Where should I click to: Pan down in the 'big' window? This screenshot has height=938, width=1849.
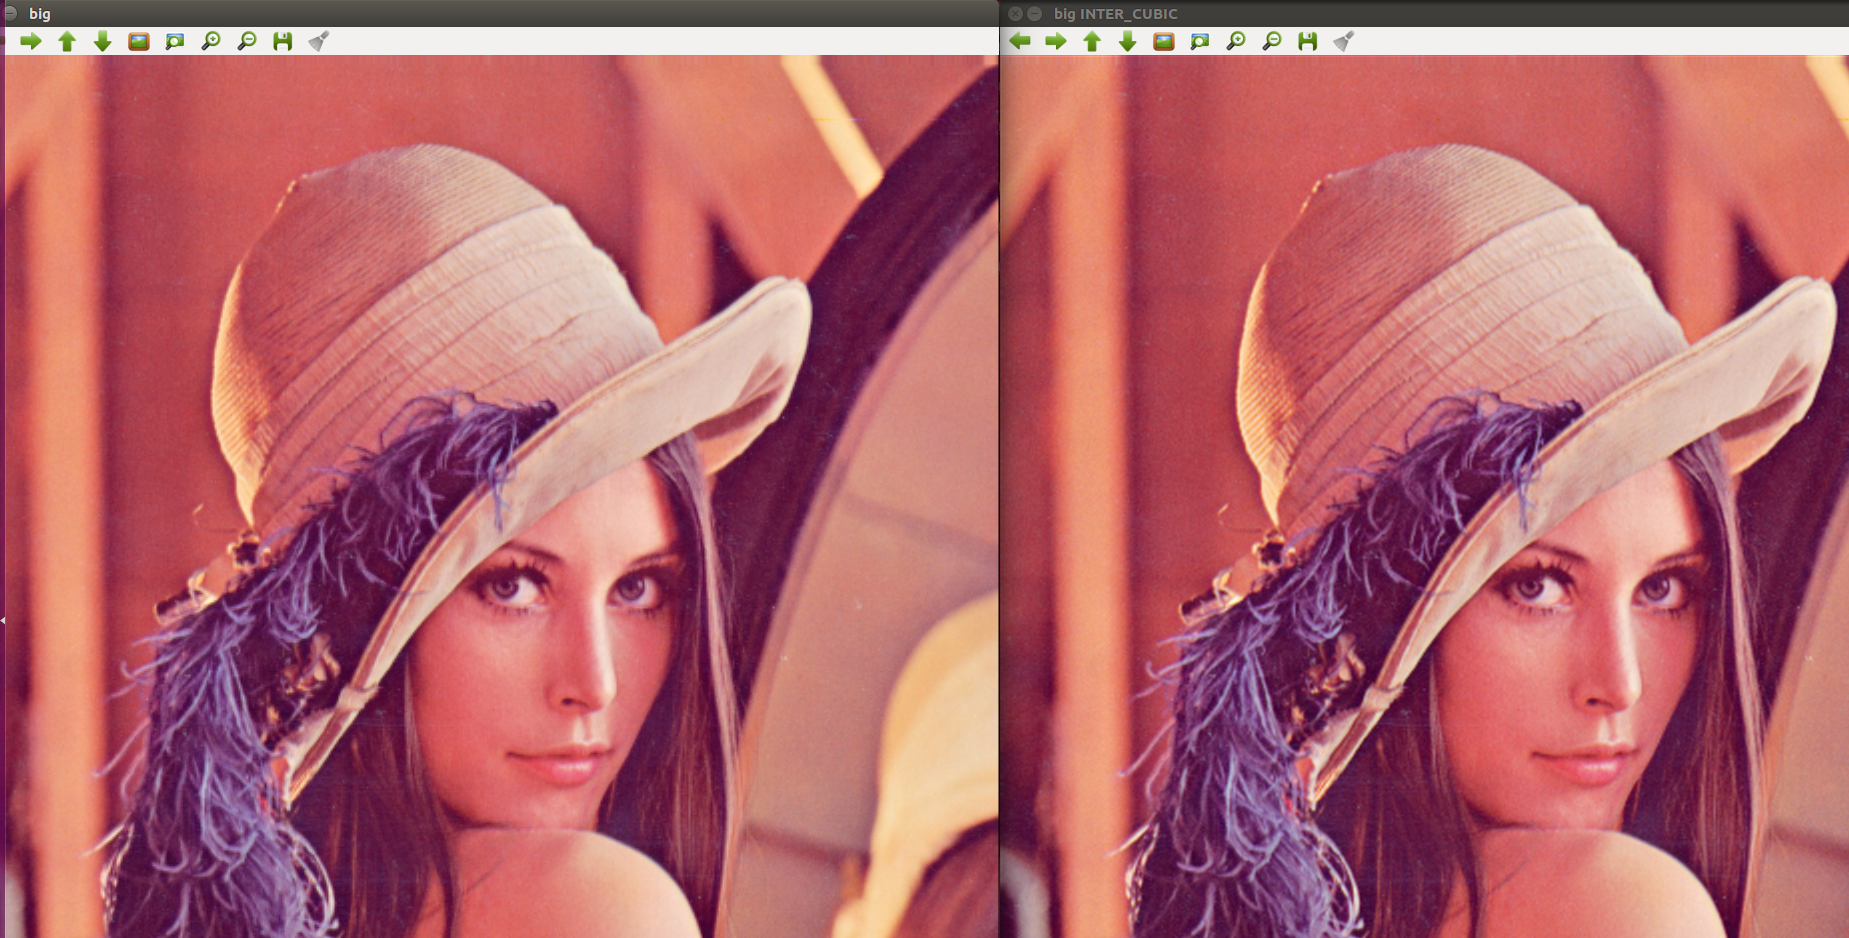(x=102, y=41)
